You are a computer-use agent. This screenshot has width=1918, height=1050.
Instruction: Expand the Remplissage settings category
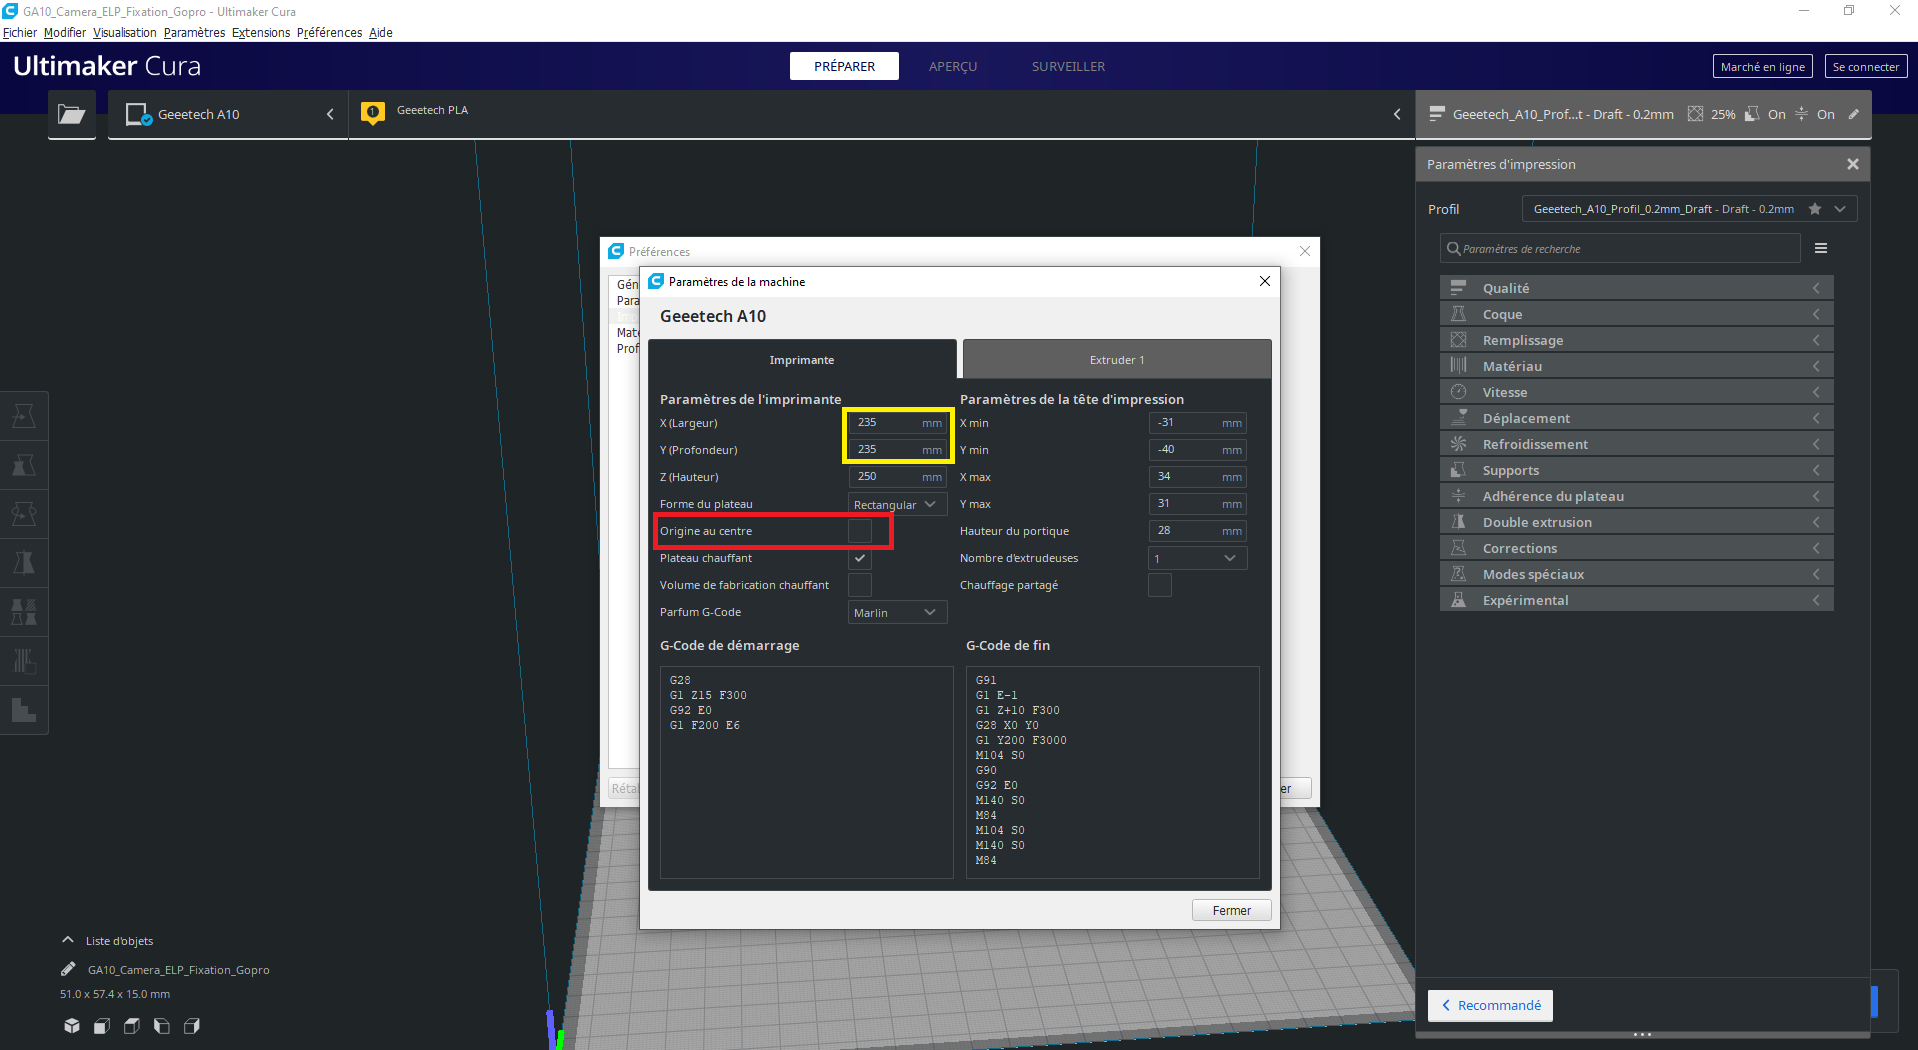point(1636,340)
